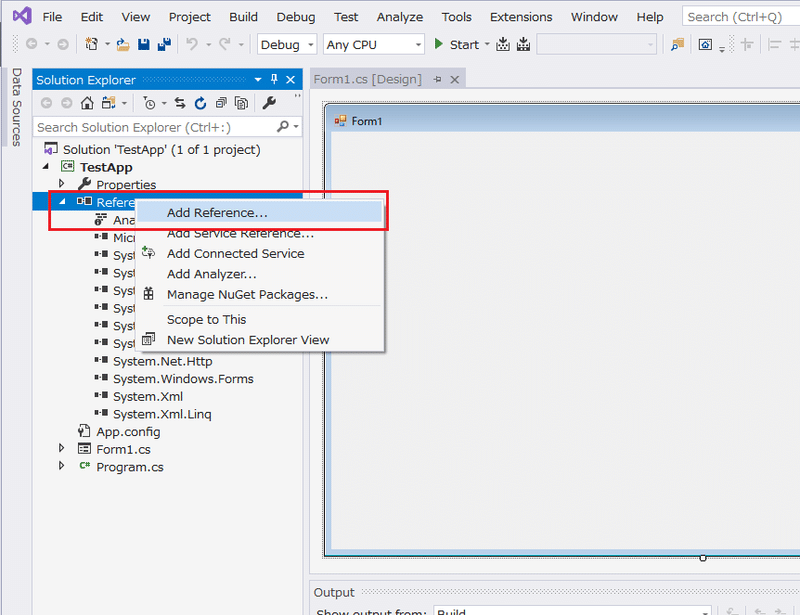The image size is (800, 615).
Task: Expand the Program.cs node
Action: (x=62, y=465)
